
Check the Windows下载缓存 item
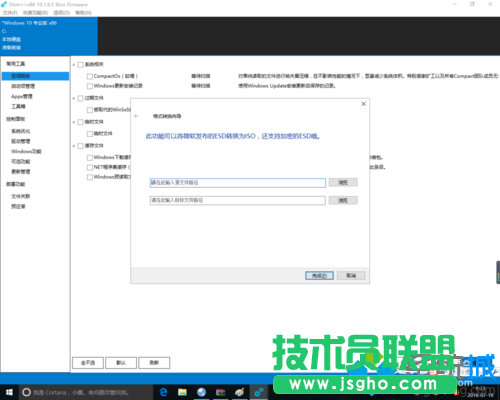tap(90, 157)
